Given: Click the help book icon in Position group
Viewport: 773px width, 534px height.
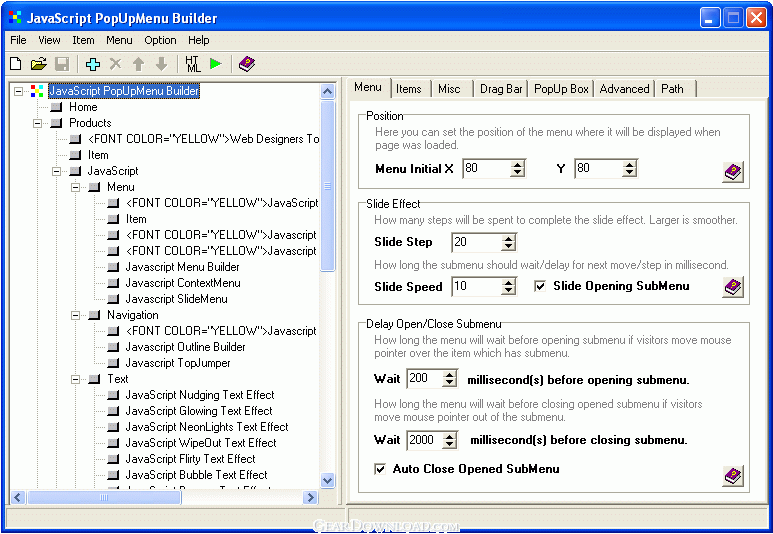Looking at the screenshot, I should click(x=733, y=172).
